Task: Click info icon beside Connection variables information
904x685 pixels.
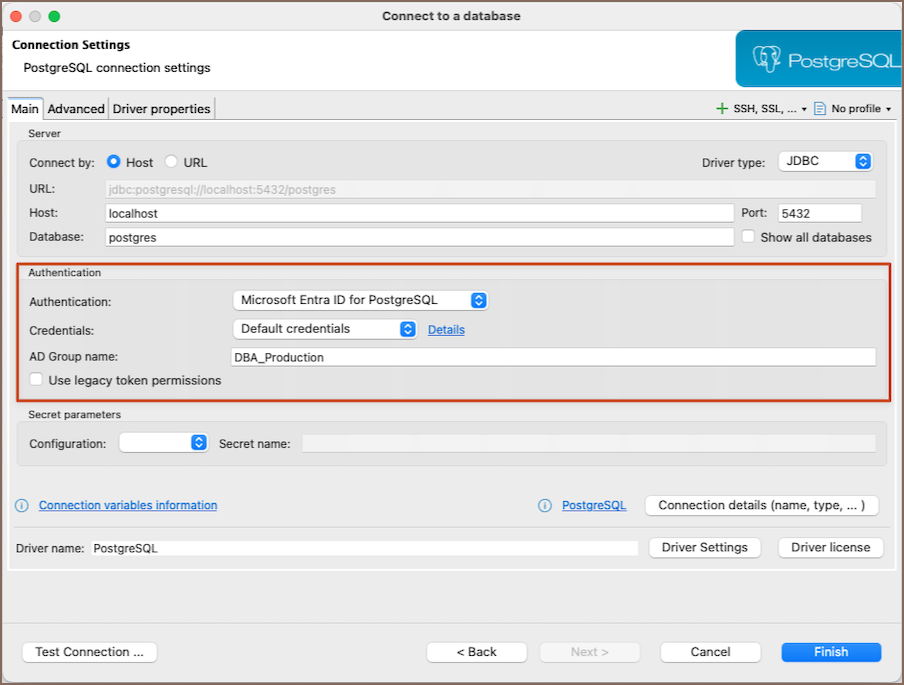Action: (22, 506)
